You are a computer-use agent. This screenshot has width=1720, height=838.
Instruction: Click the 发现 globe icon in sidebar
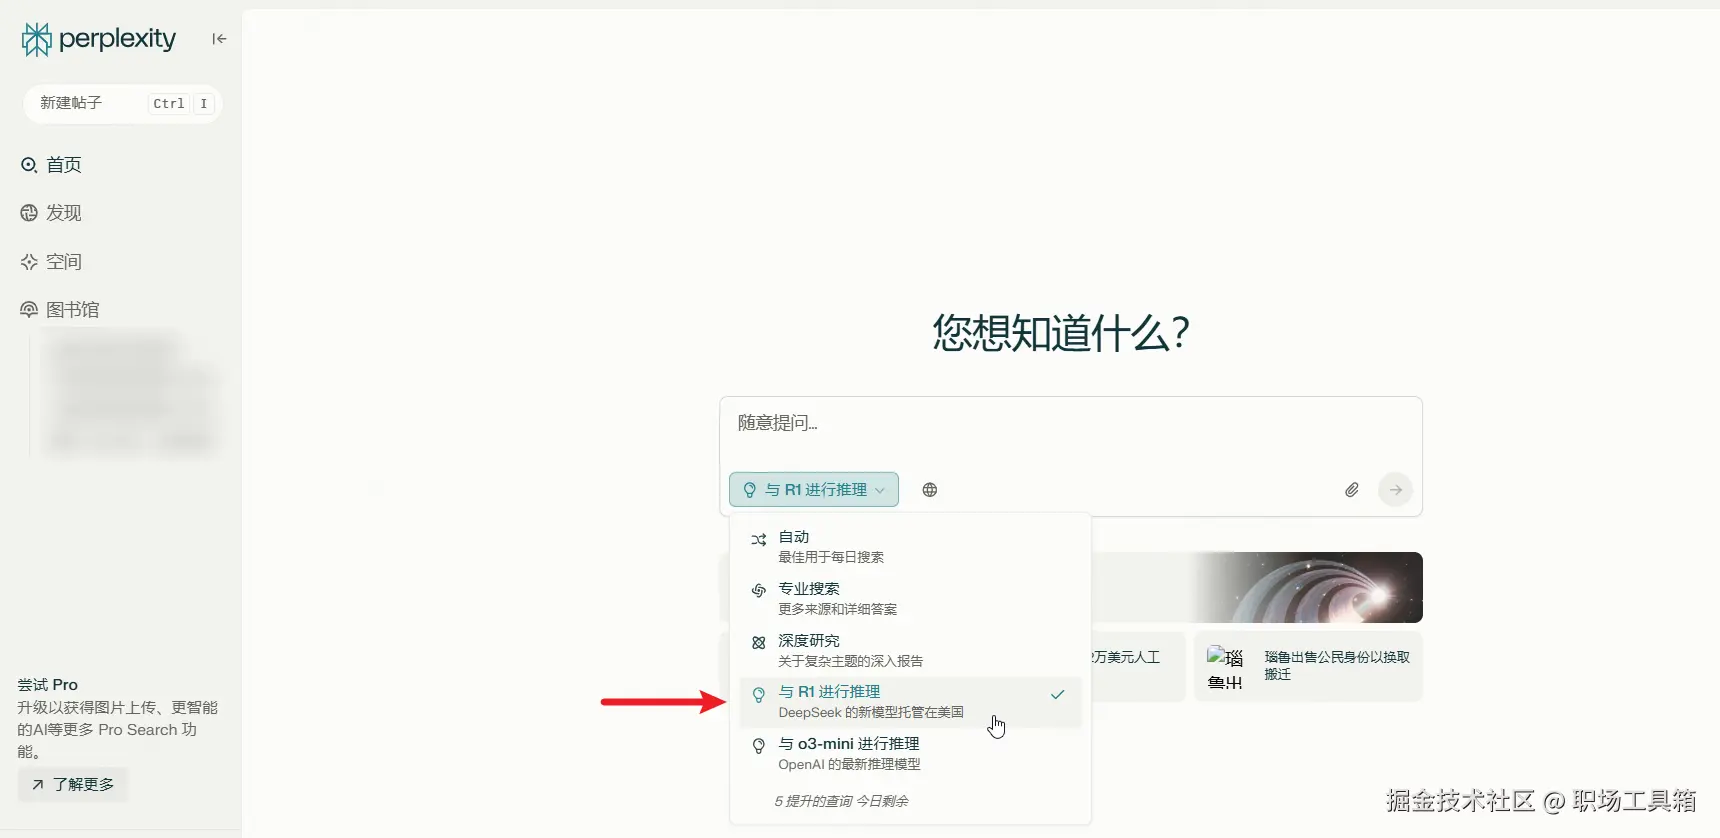[29, 213]
